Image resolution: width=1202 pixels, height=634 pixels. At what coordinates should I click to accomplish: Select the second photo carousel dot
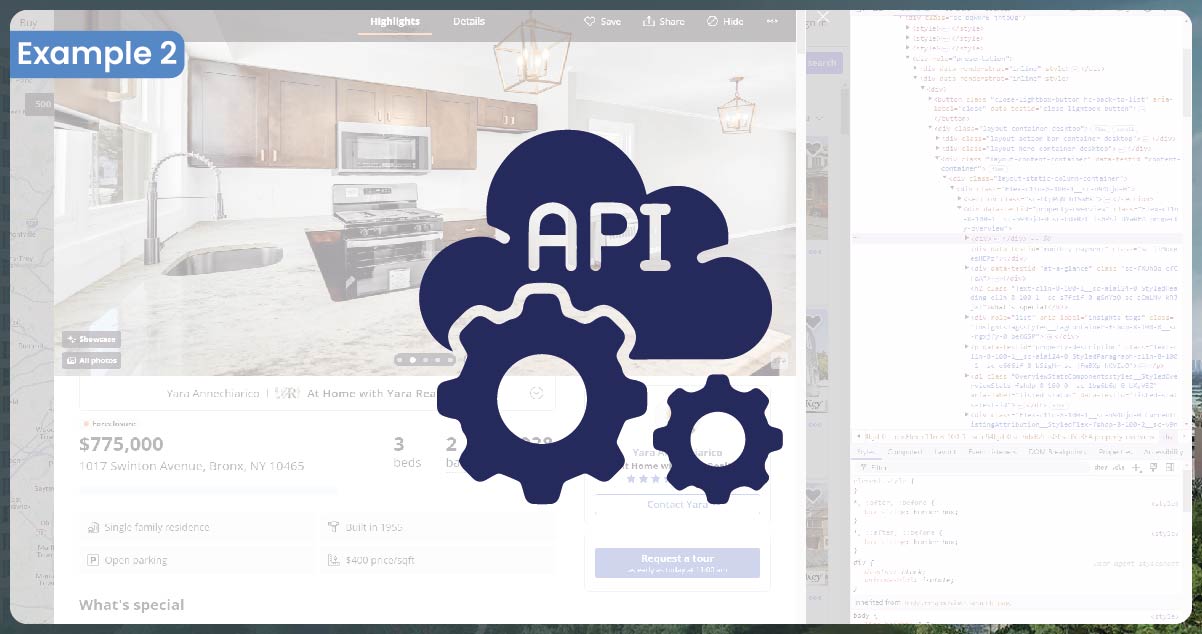point(412,359)
